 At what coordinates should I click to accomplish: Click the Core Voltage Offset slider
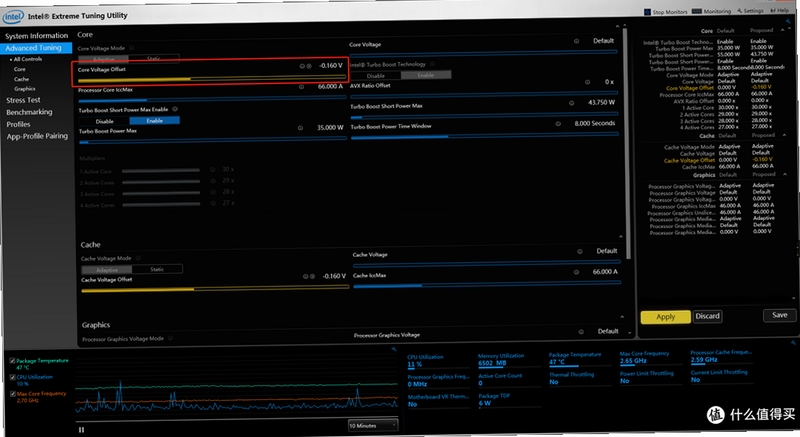coord(212,79)
